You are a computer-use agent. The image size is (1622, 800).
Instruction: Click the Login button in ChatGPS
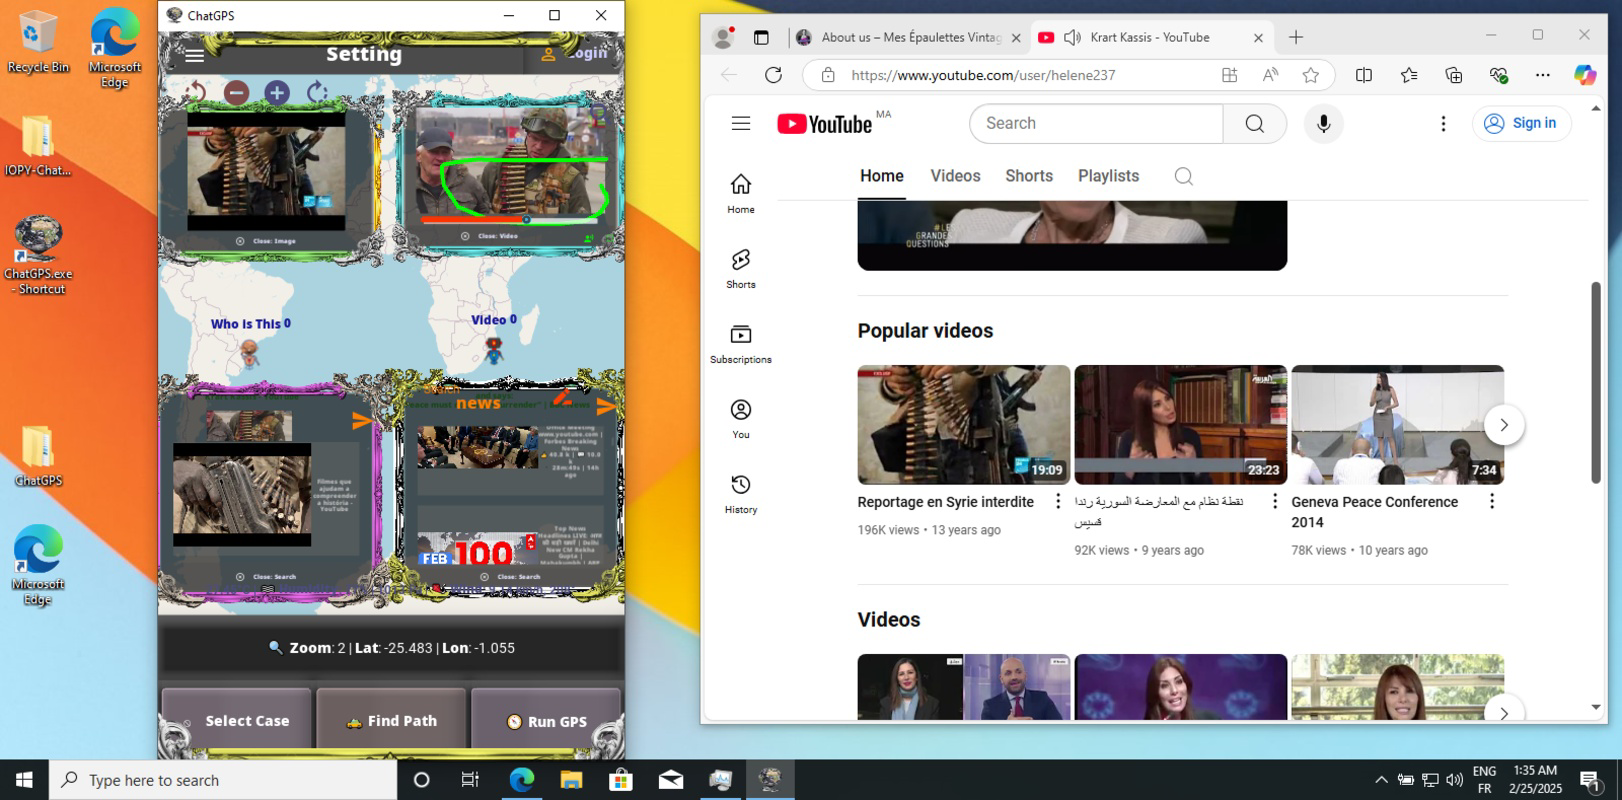pos(575,53)
